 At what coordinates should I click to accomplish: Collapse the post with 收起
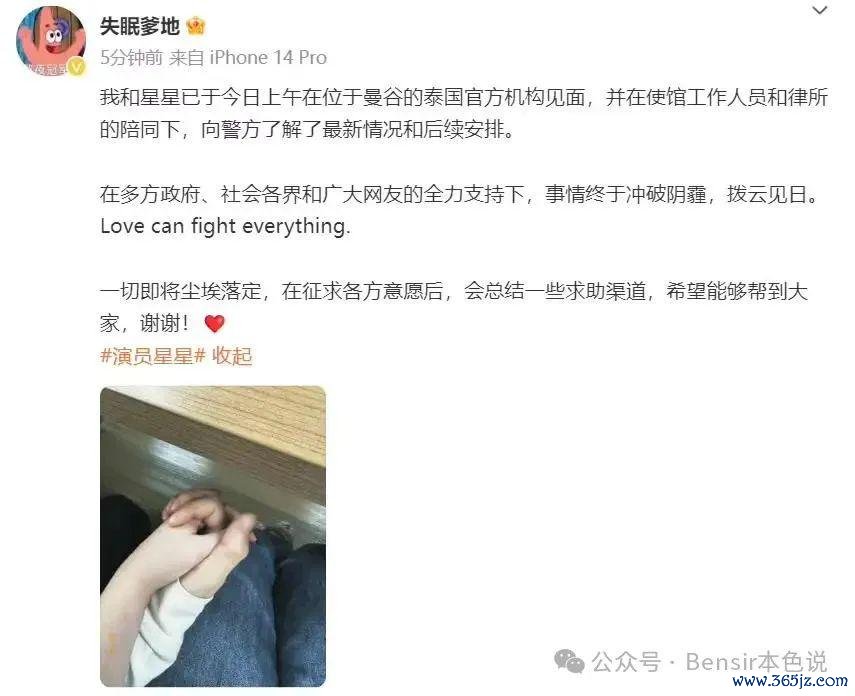[232, 356]
